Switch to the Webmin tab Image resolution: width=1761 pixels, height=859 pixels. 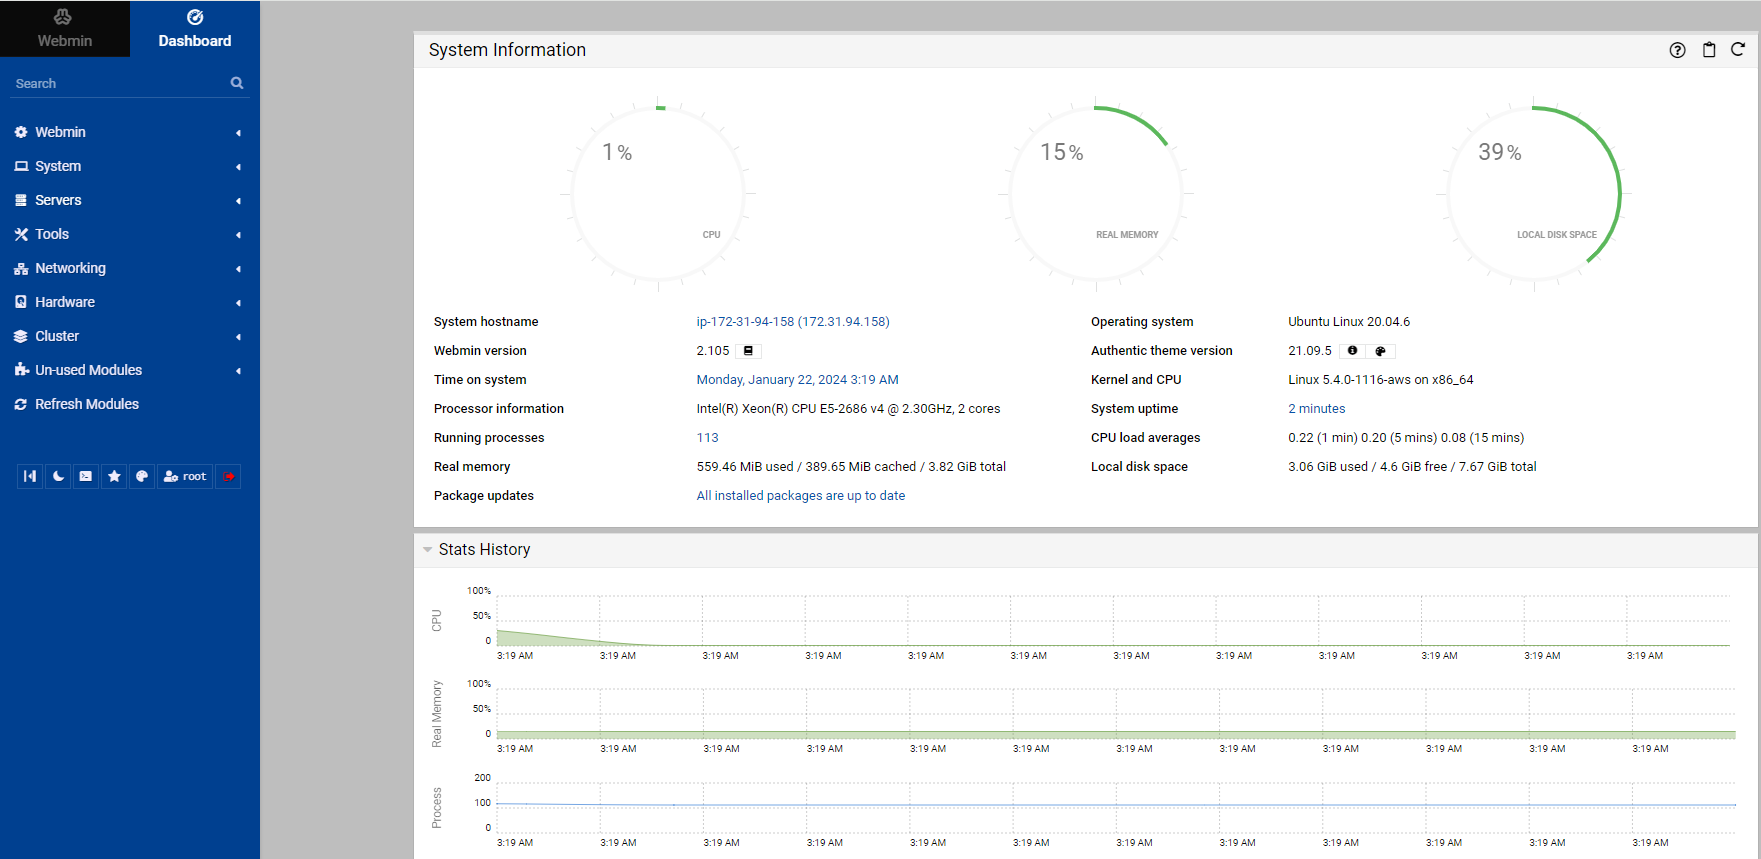[65, 28]
